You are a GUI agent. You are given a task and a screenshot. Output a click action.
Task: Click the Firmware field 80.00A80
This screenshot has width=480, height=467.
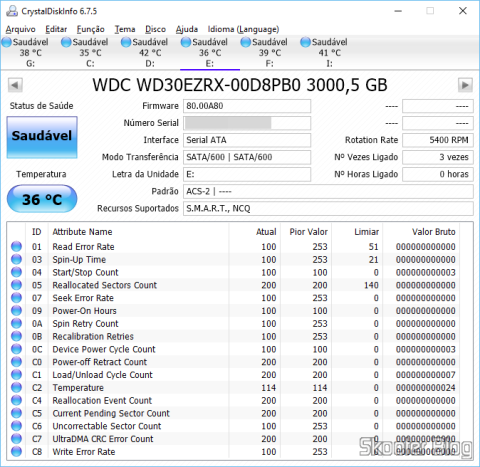[x=247, y=106]
